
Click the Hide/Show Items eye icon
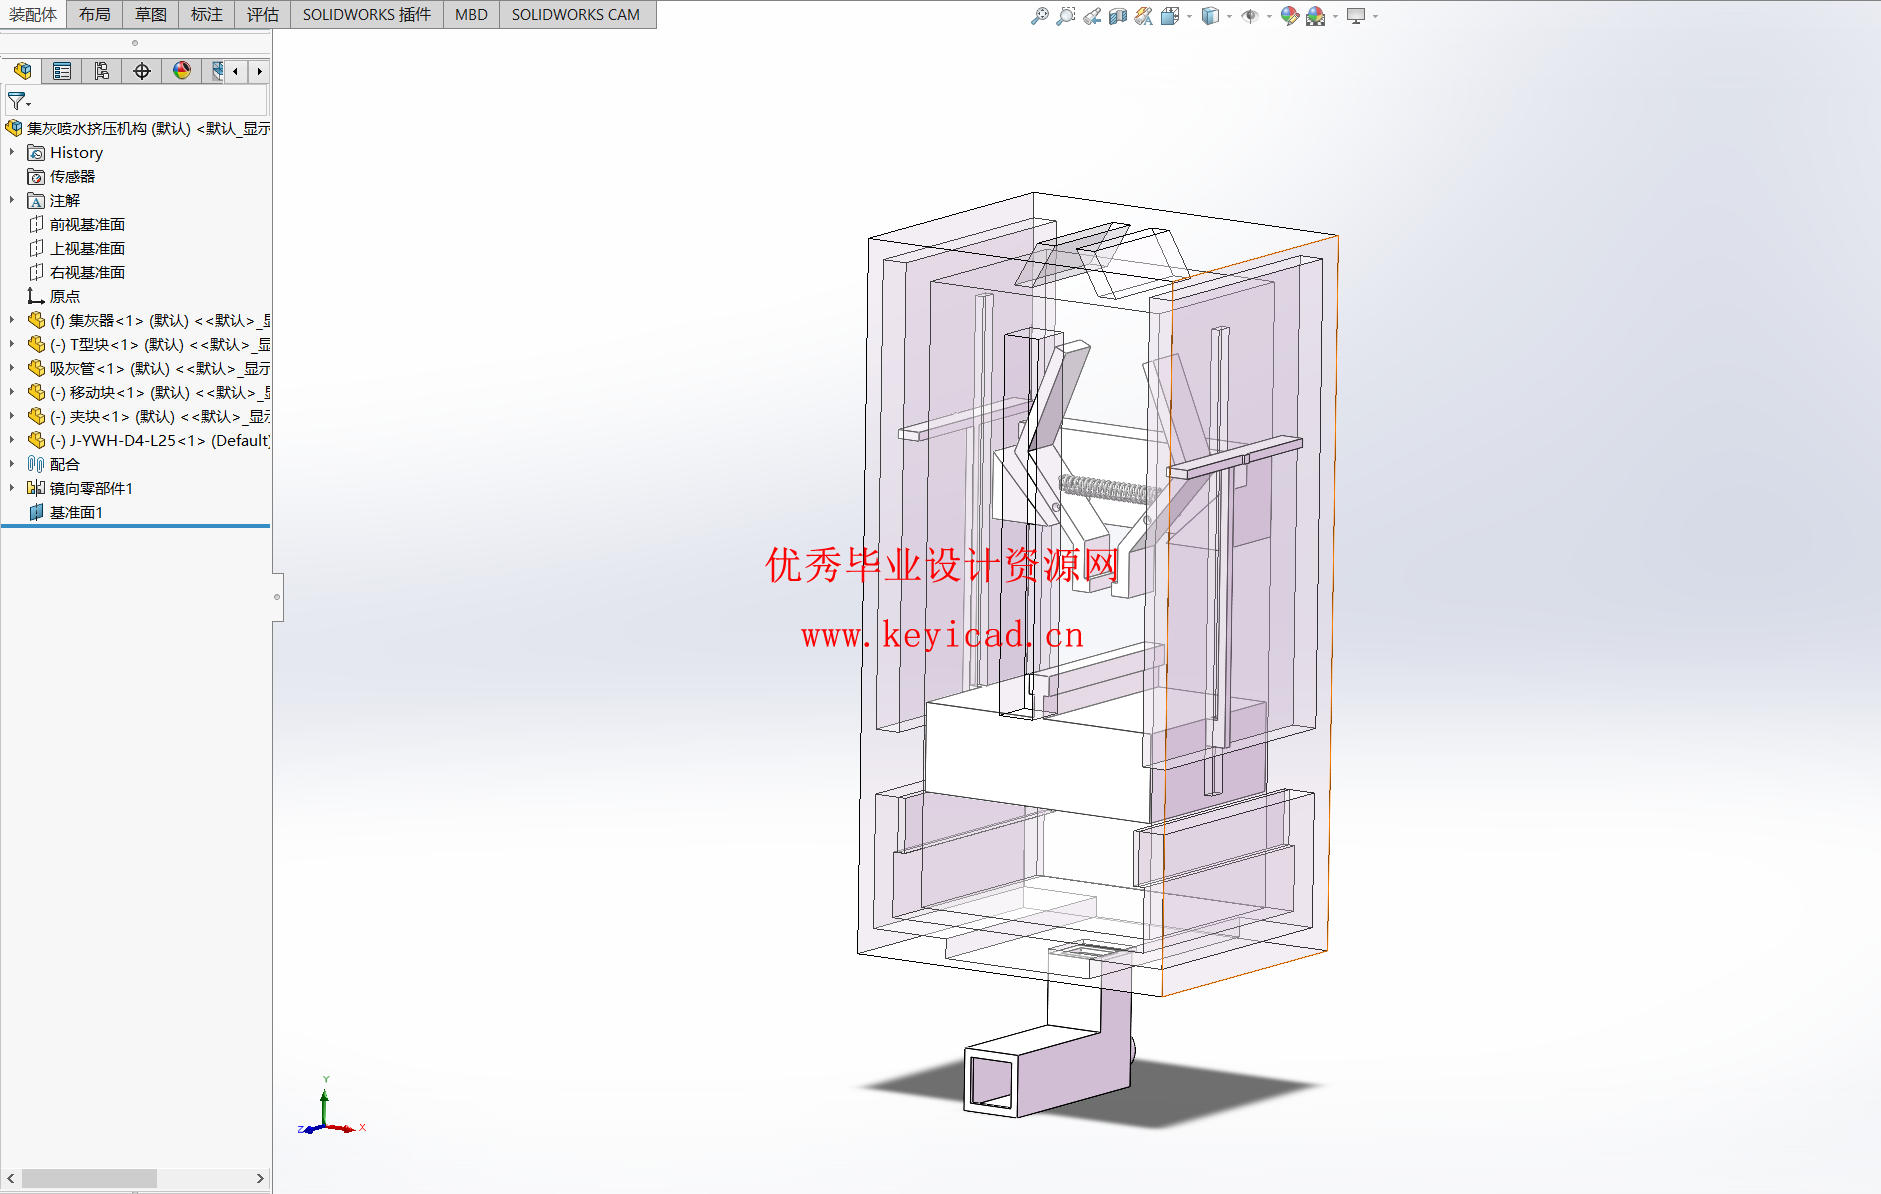tap(1250, 16)
